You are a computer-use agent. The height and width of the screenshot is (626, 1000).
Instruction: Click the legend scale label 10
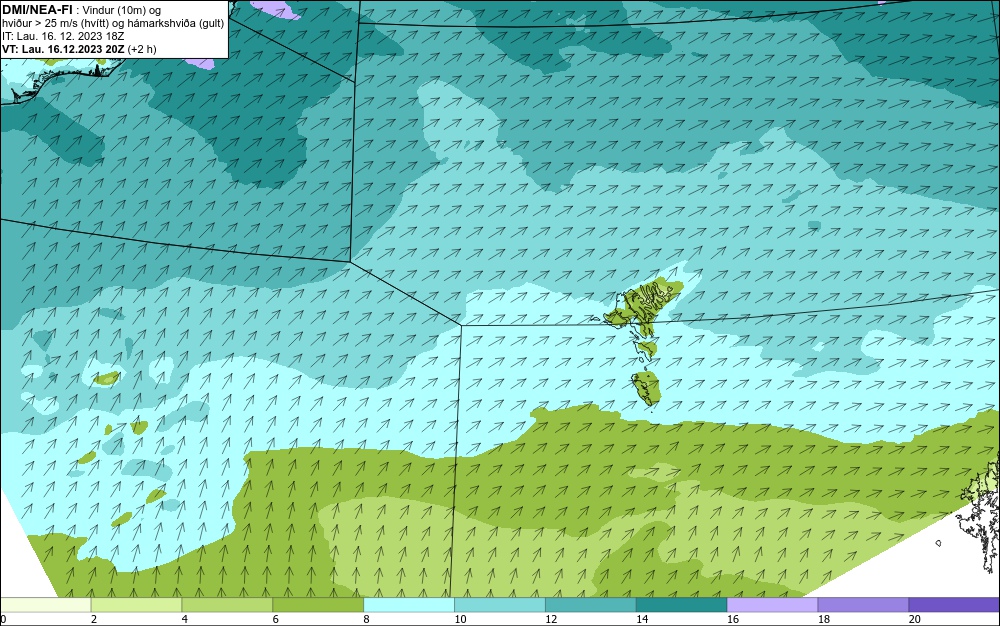point(460,619)
